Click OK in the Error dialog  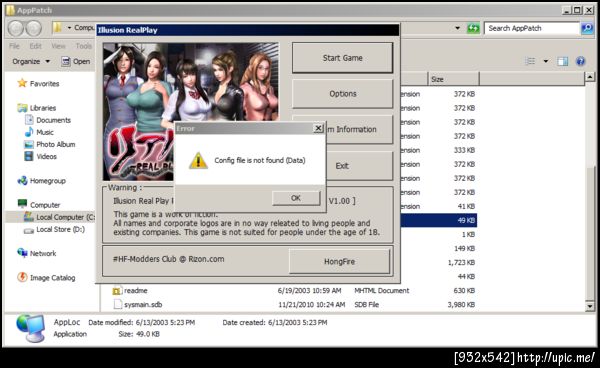tap(296, 198)
